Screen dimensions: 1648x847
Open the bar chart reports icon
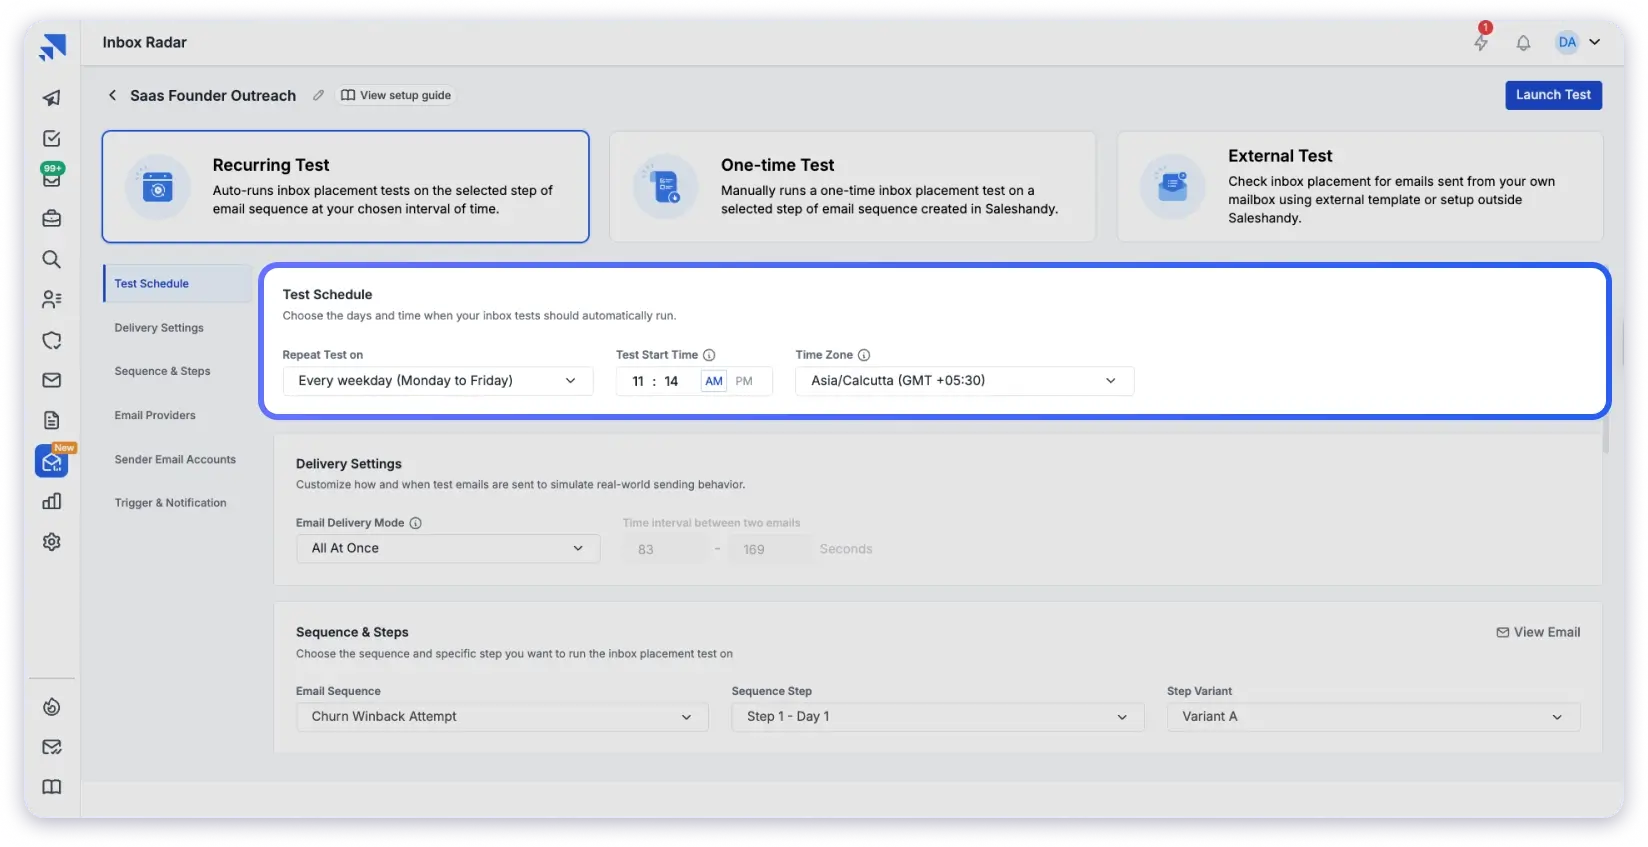pos(52,502)
